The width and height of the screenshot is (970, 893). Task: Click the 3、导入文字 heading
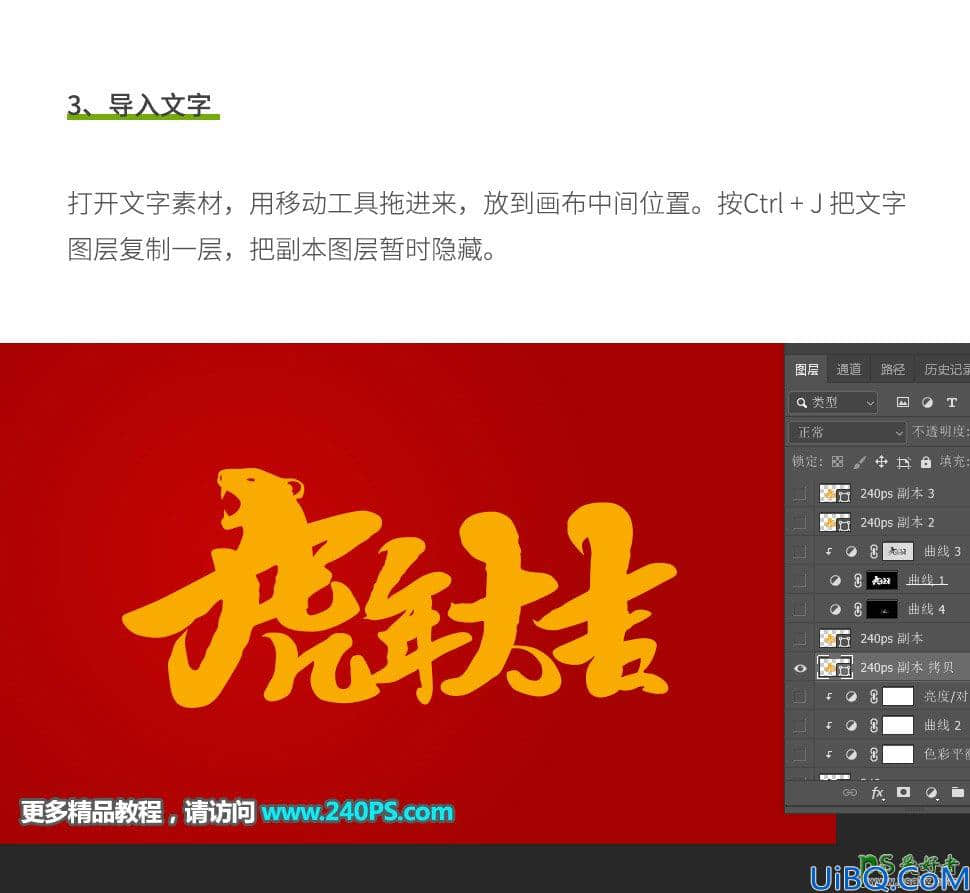pos(140,105)
